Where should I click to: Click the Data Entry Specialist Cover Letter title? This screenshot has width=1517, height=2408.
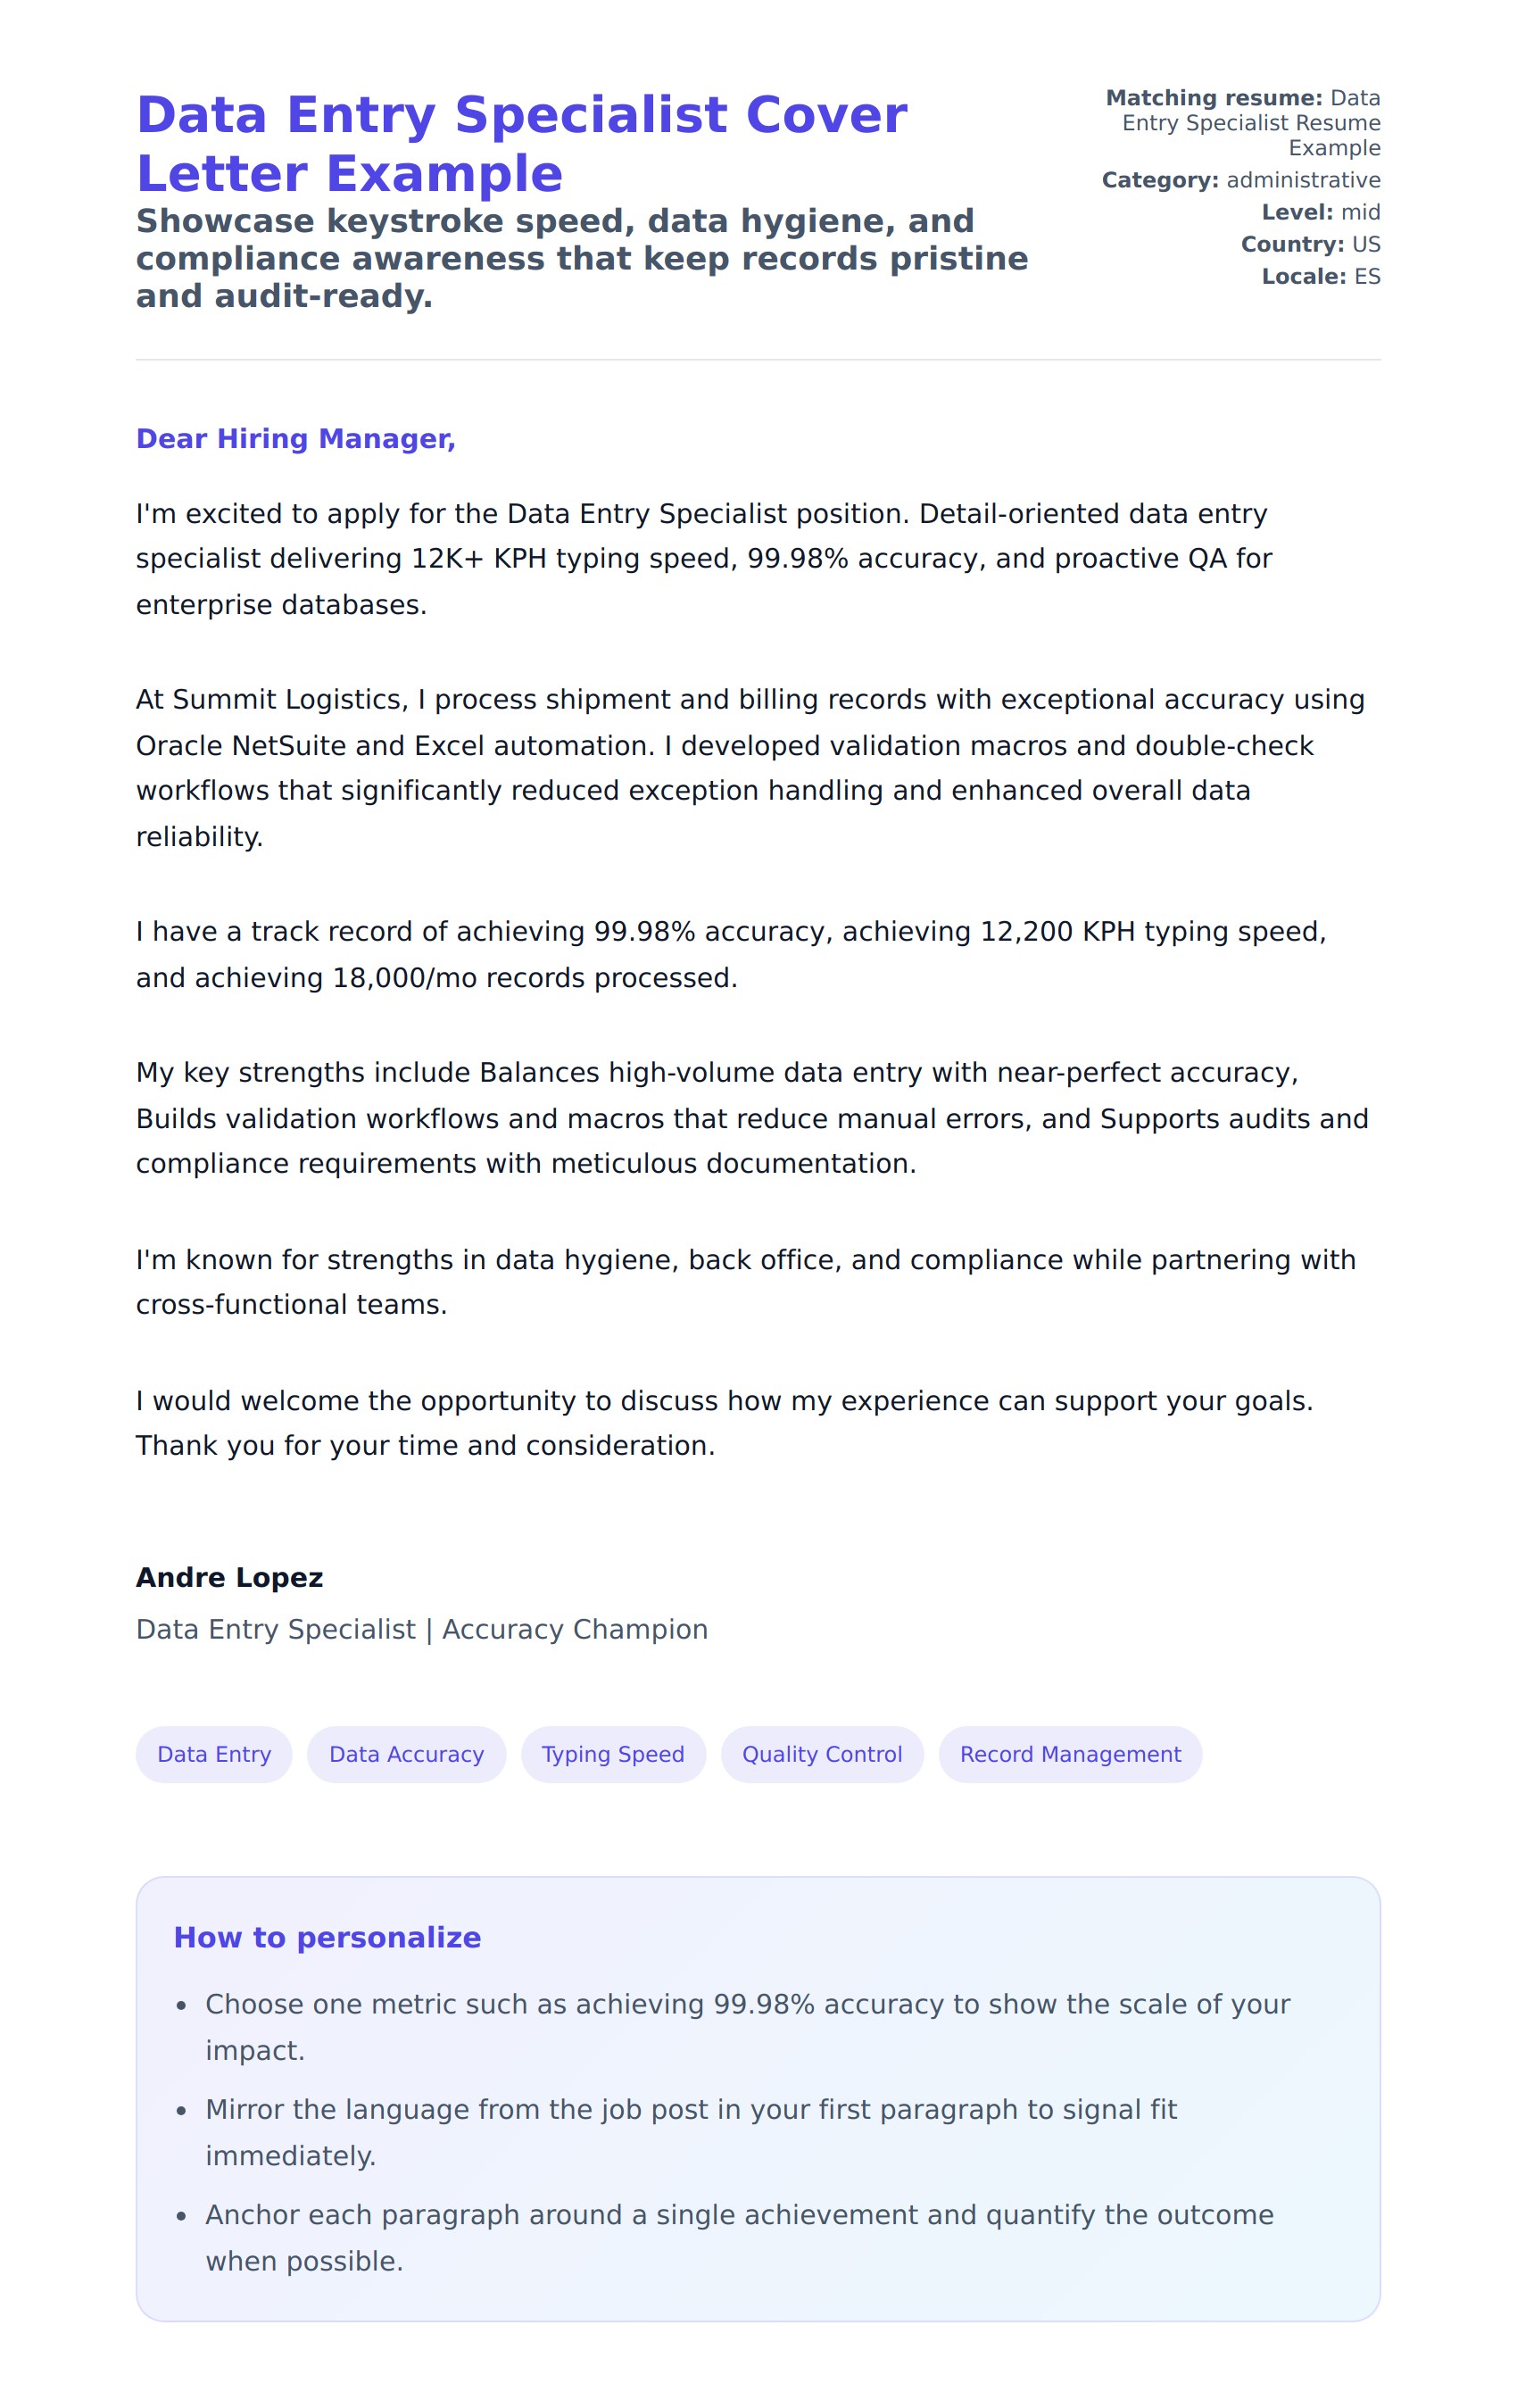521,144
